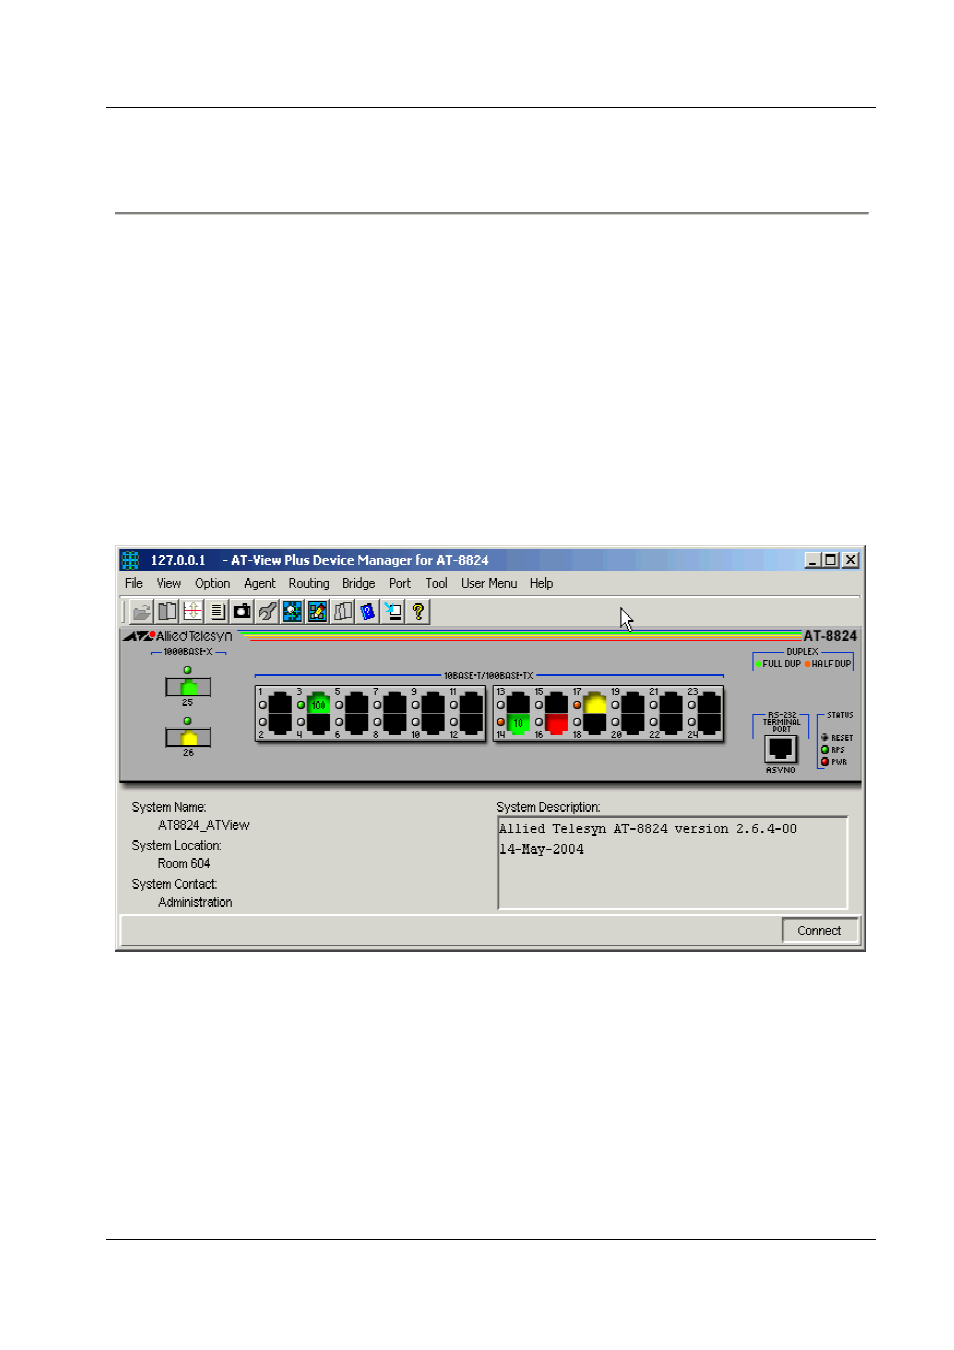Click the red-line split arrows toolbar icon
954x1350 pixels.
pyautogui.click(x=192, y=611)
